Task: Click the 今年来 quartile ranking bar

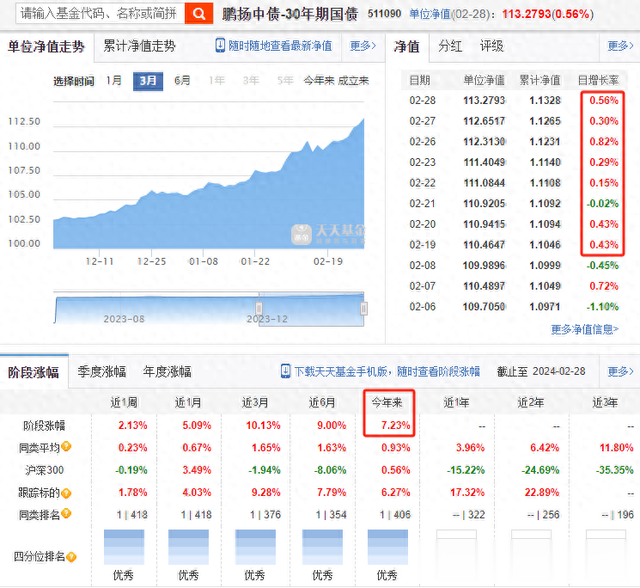Action: pos(388,547)
